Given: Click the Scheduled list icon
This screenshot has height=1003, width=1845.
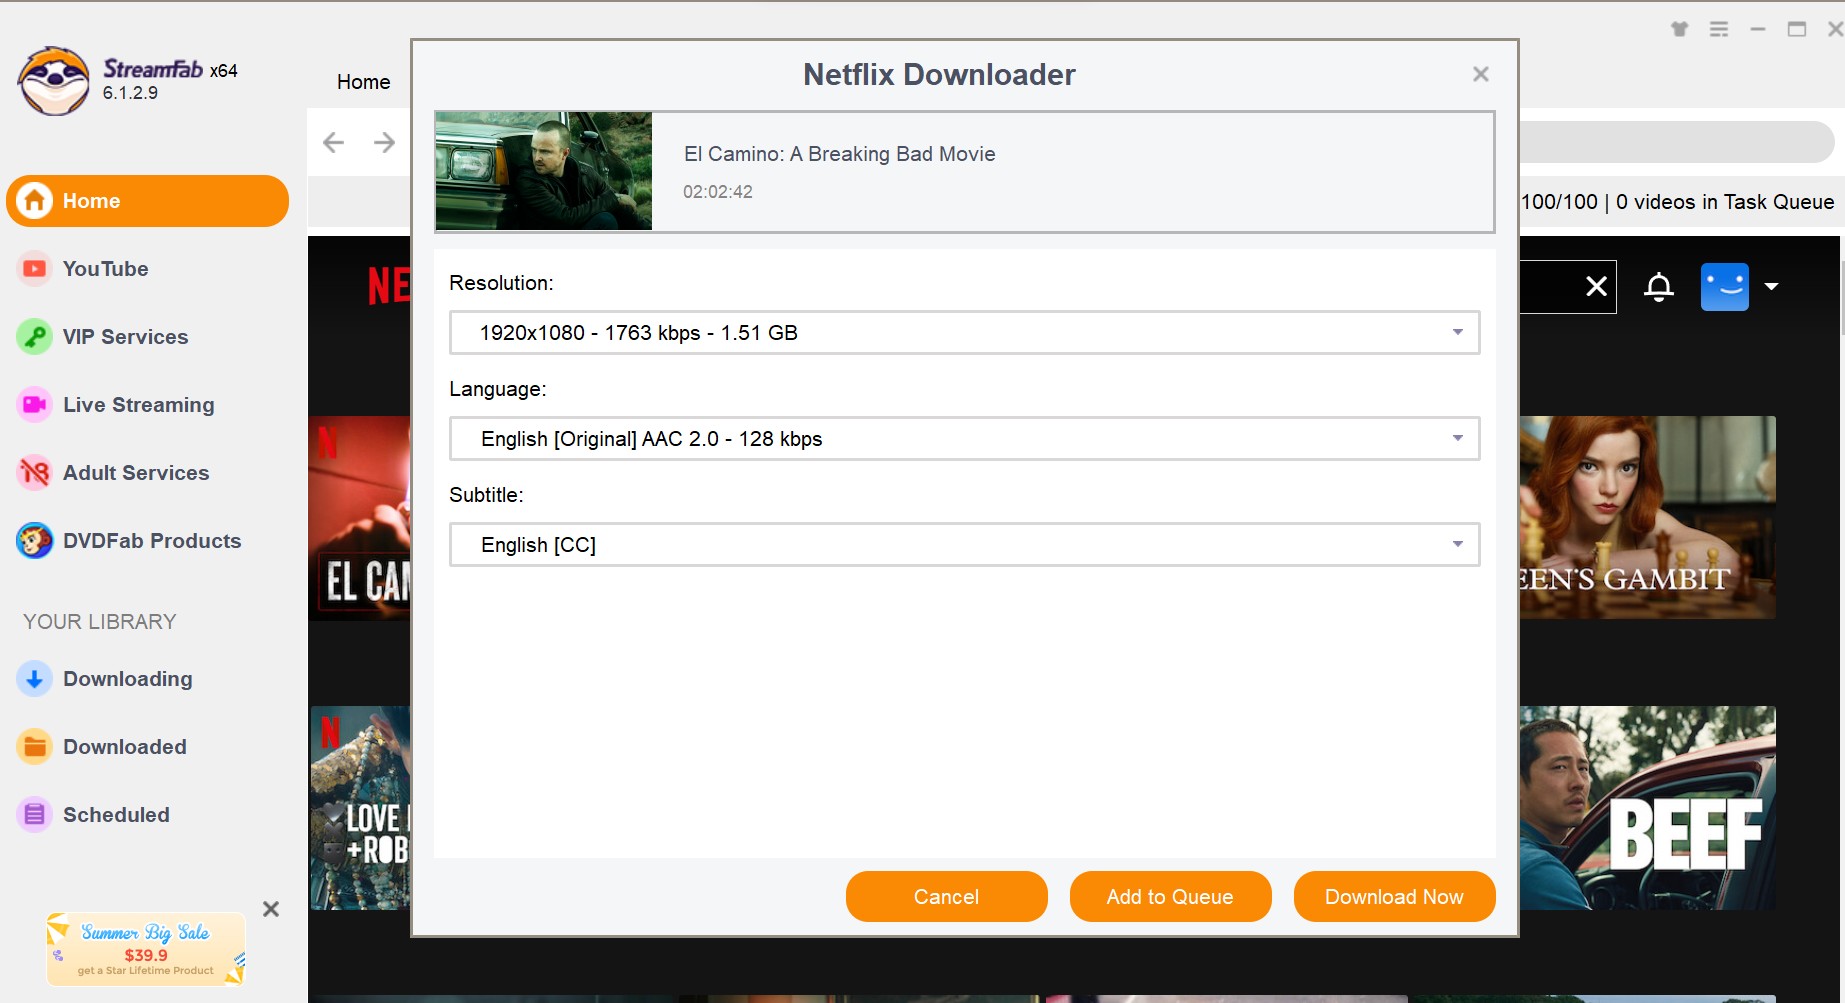Looking at the screenshot, I should click(x=34, y=815).
